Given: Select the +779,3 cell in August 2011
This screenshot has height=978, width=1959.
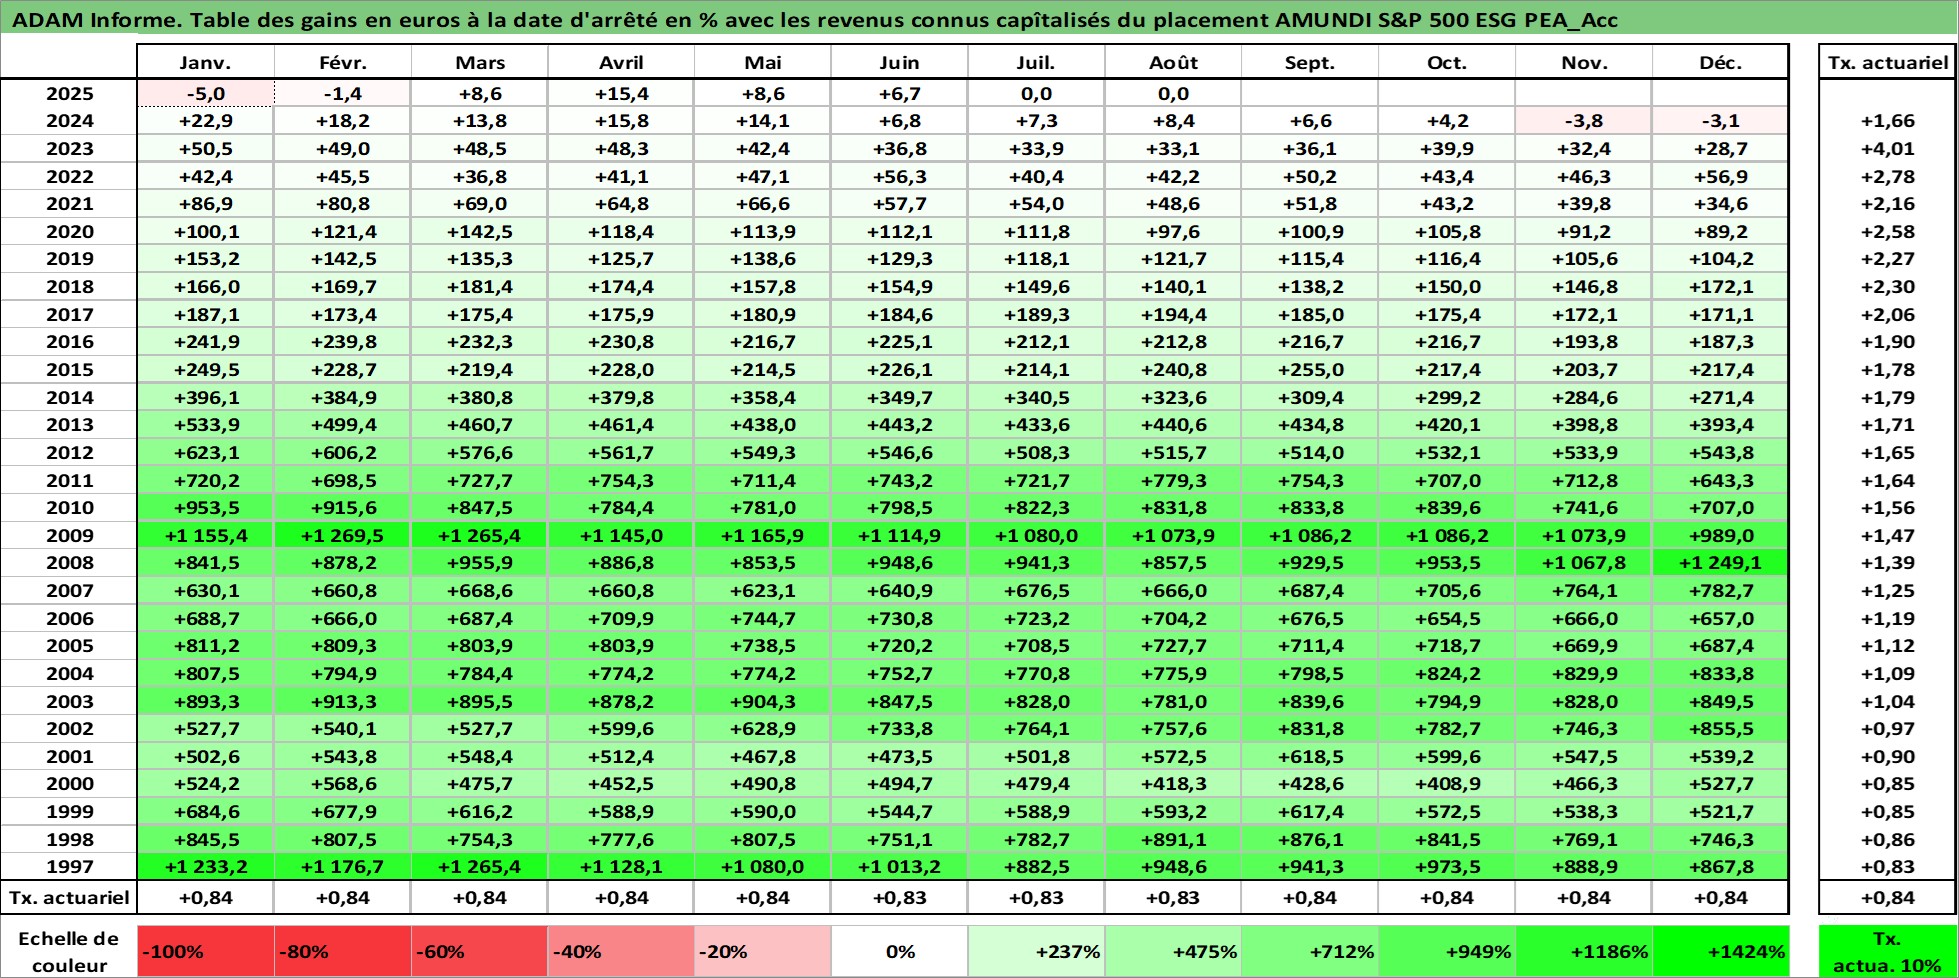Looking at the screenshot, I should tap(1173, 481).
